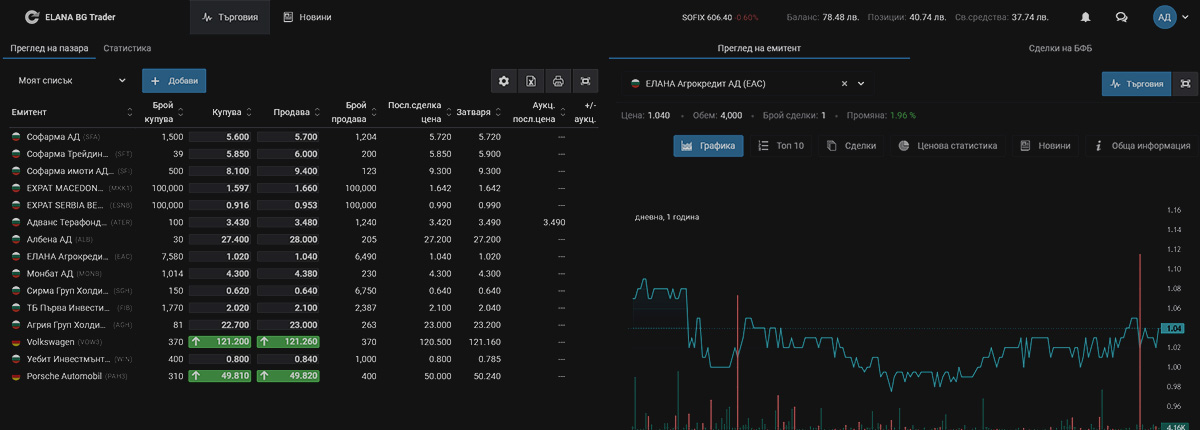Image resolution: width=1200 pixels, height=430 pixels.
Task: Click Албена АД sell price 28.000
Action: 288,239
